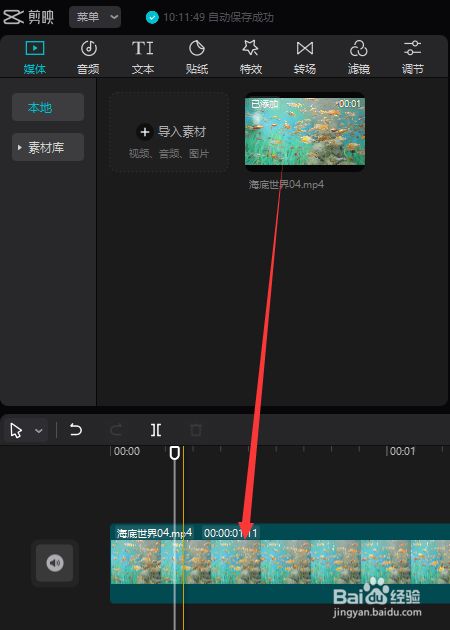
Task: Click the split clip icon
Action: pyautogui.click(x=156, y=430)
